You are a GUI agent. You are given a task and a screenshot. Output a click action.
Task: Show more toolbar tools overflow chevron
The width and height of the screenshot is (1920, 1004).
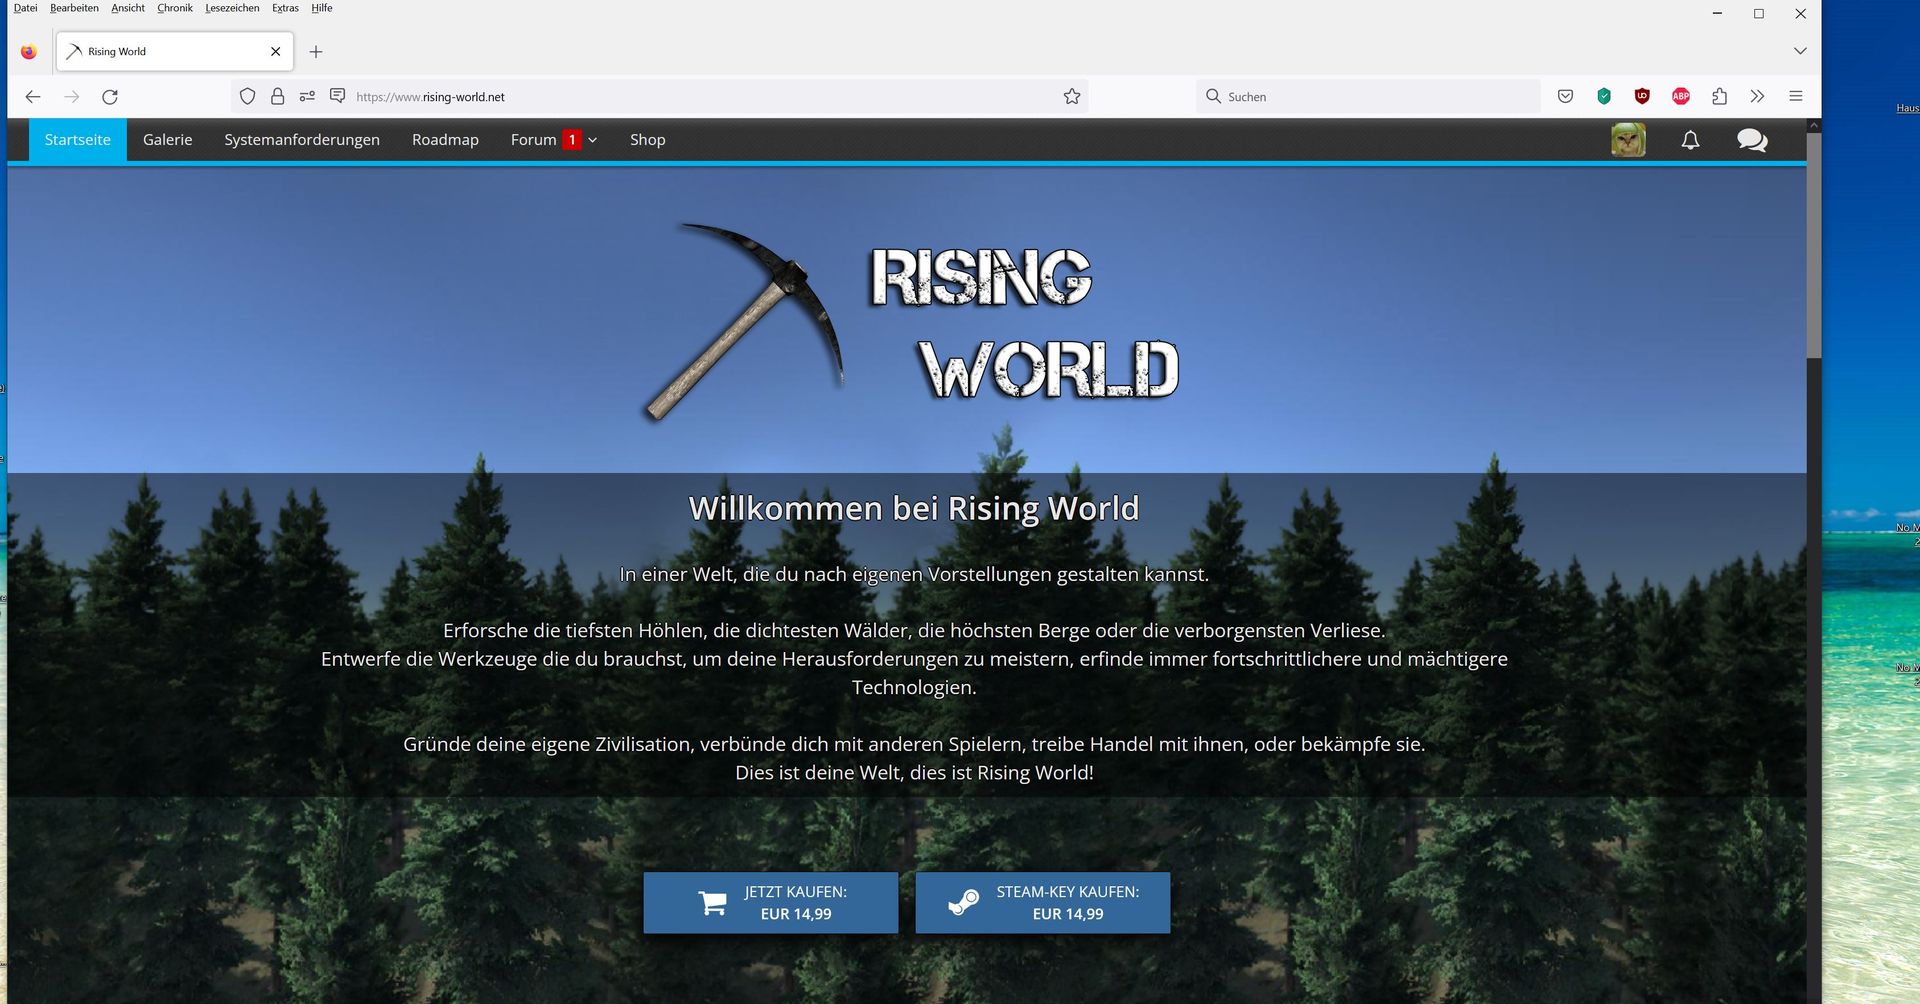click(x=1757, y=97)
